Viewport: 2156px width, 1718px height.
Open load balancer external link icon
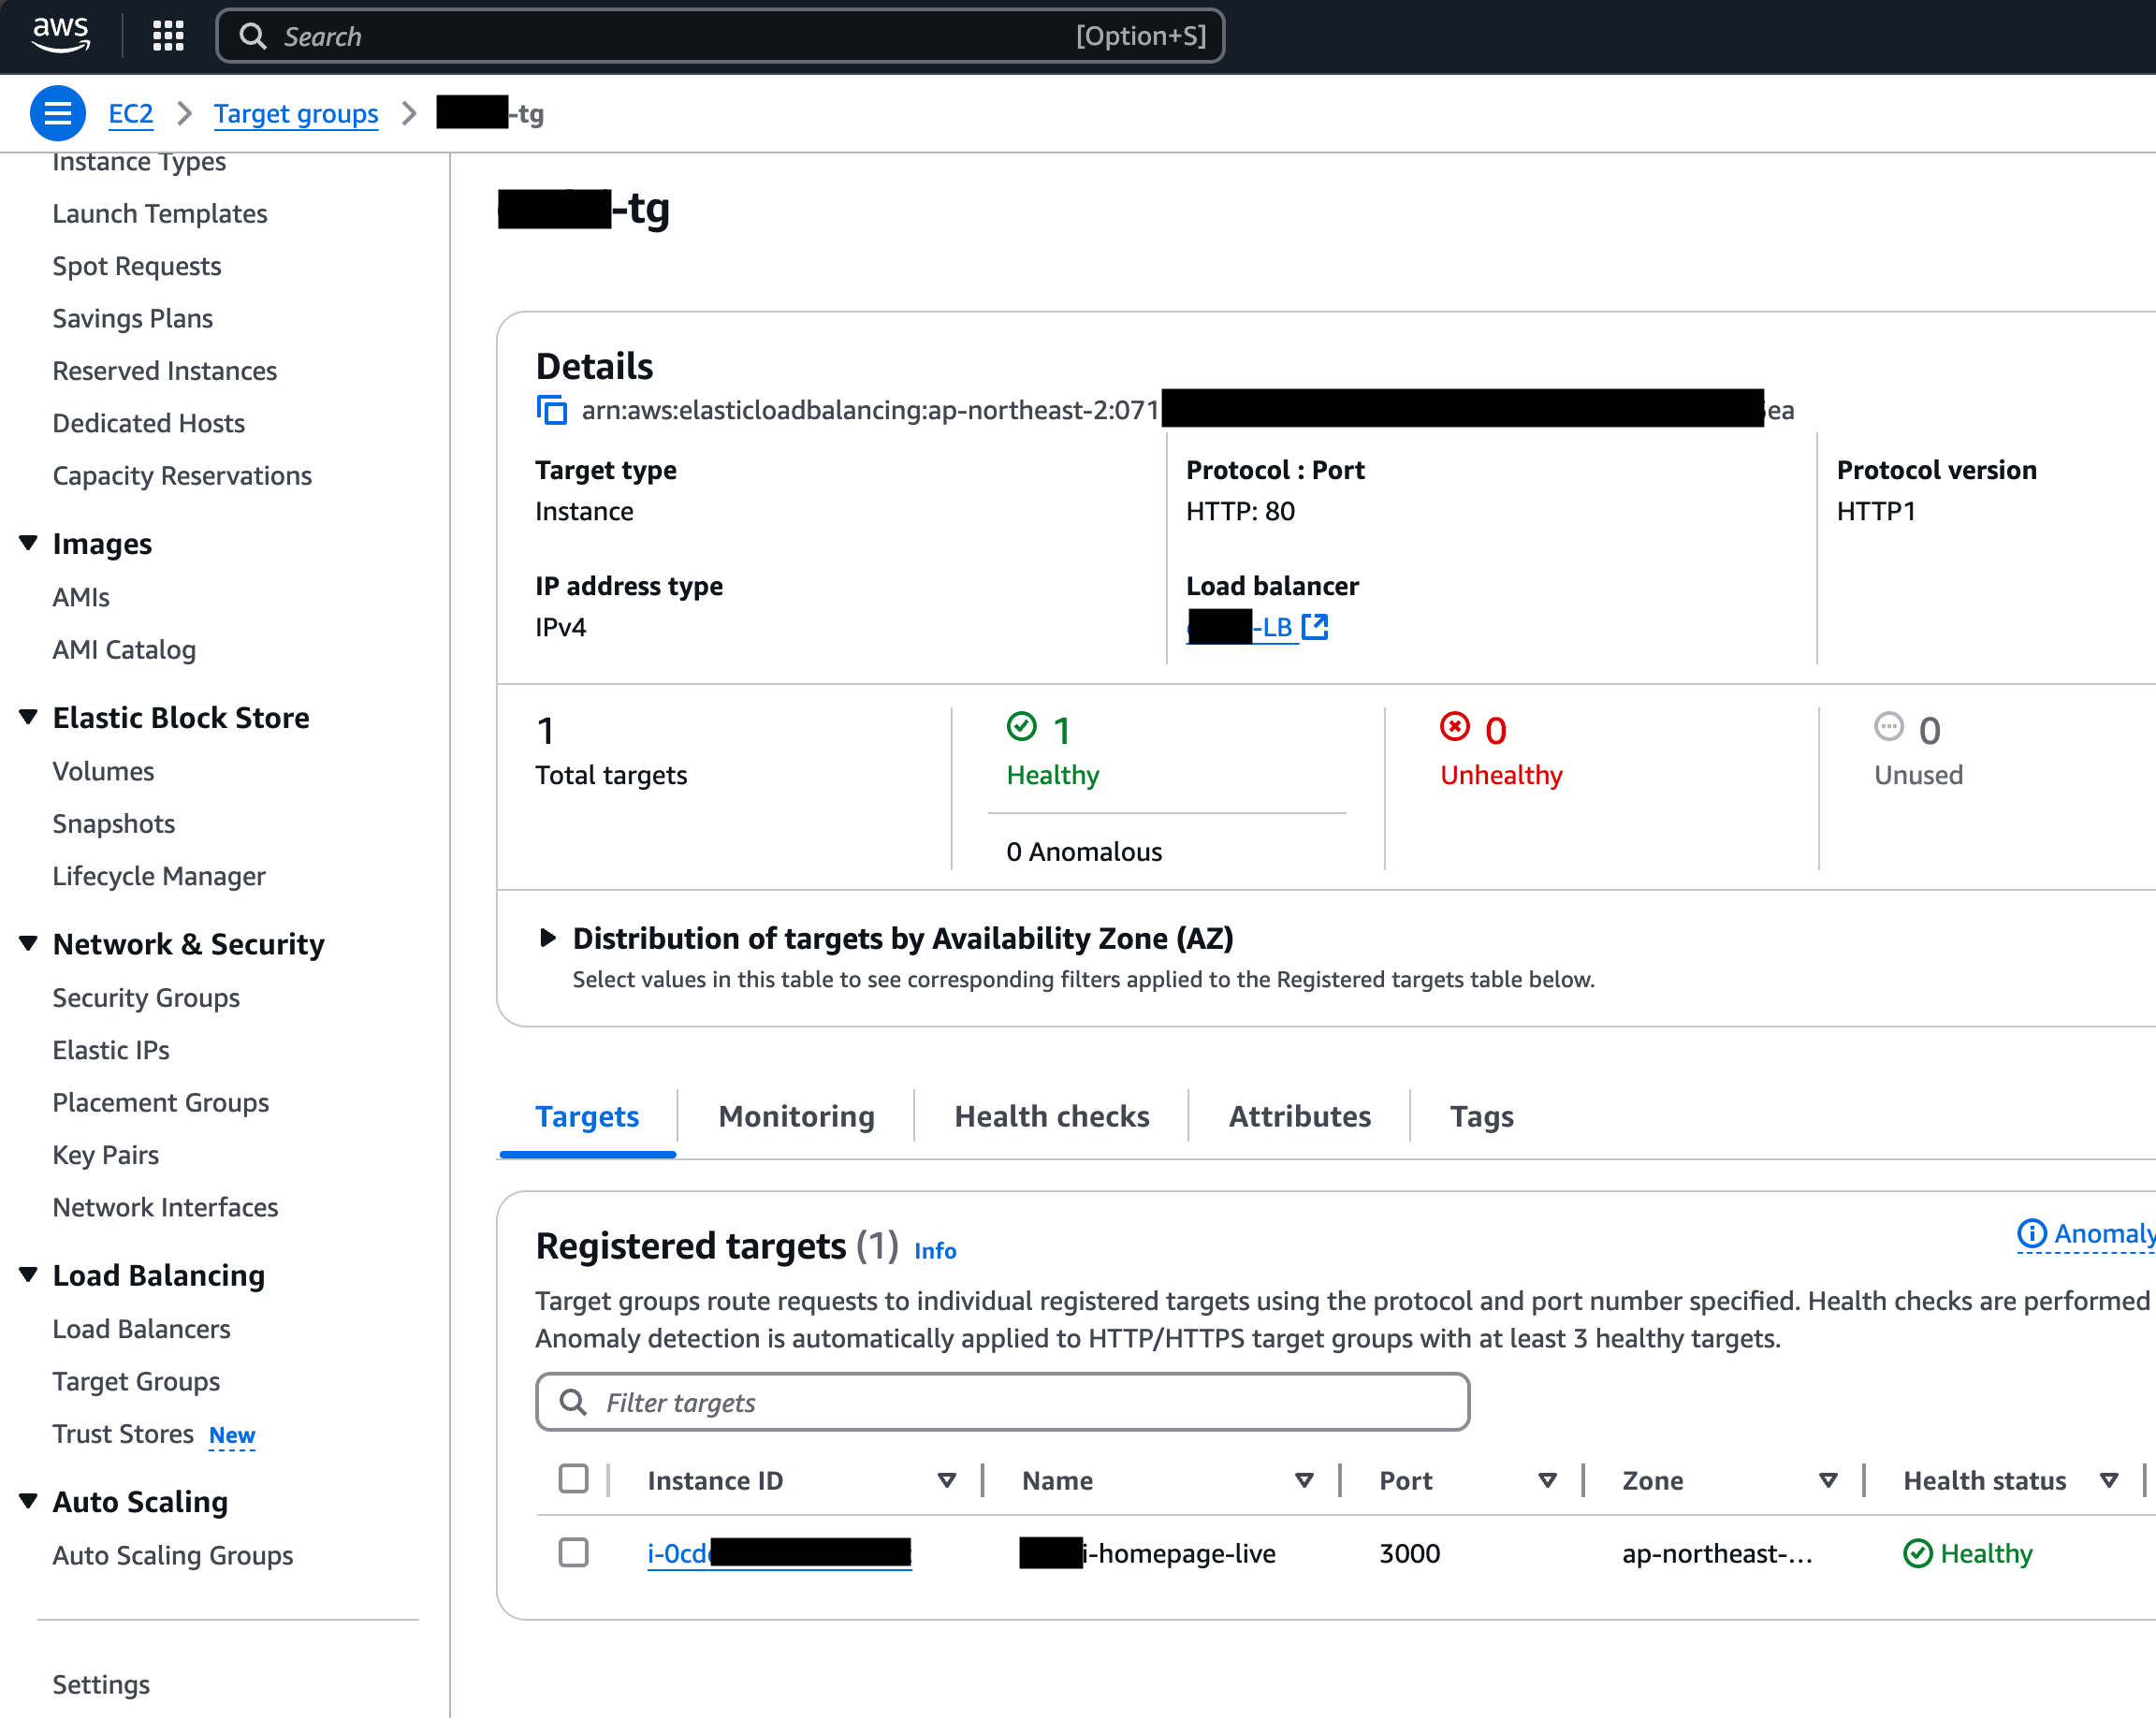(x=1315, y=627)
